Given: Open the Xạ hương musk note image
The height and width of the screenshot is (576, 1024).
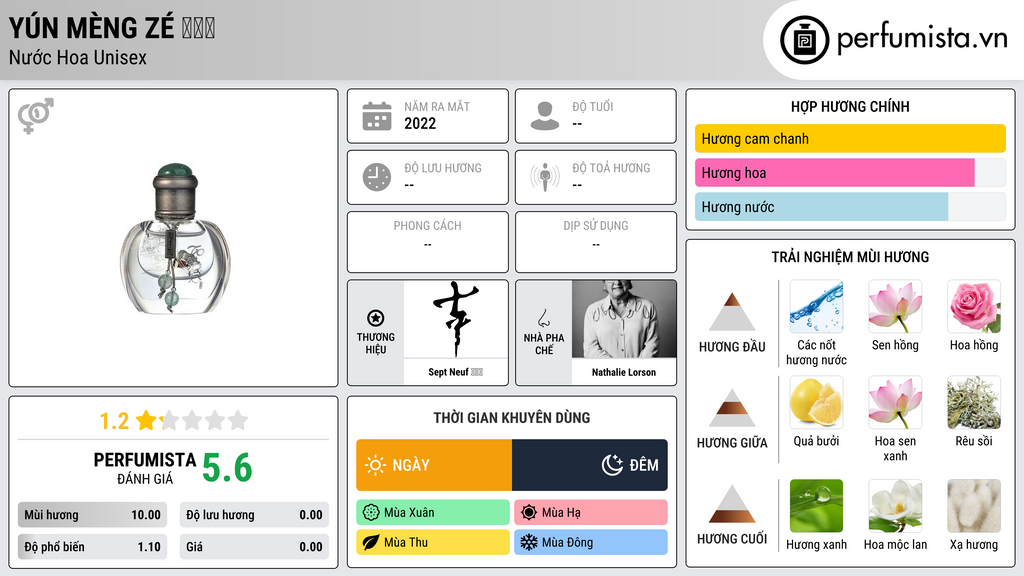Looking at the screenshot, I should [x=974, y=506].
